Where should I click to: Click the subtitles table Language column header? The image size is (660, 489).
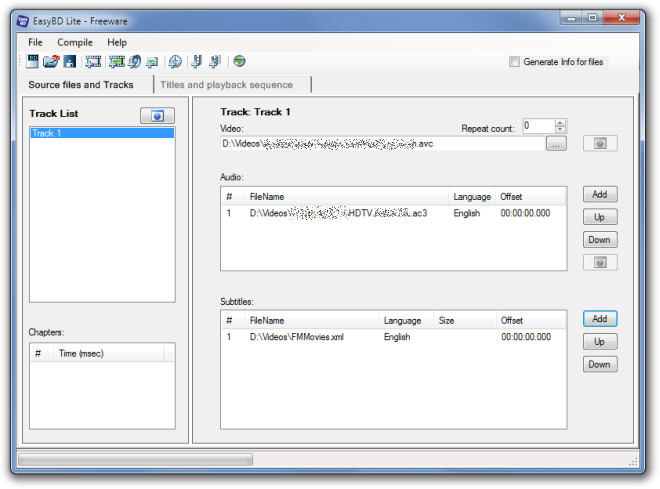pyautogui.click(x=406, y=320)
